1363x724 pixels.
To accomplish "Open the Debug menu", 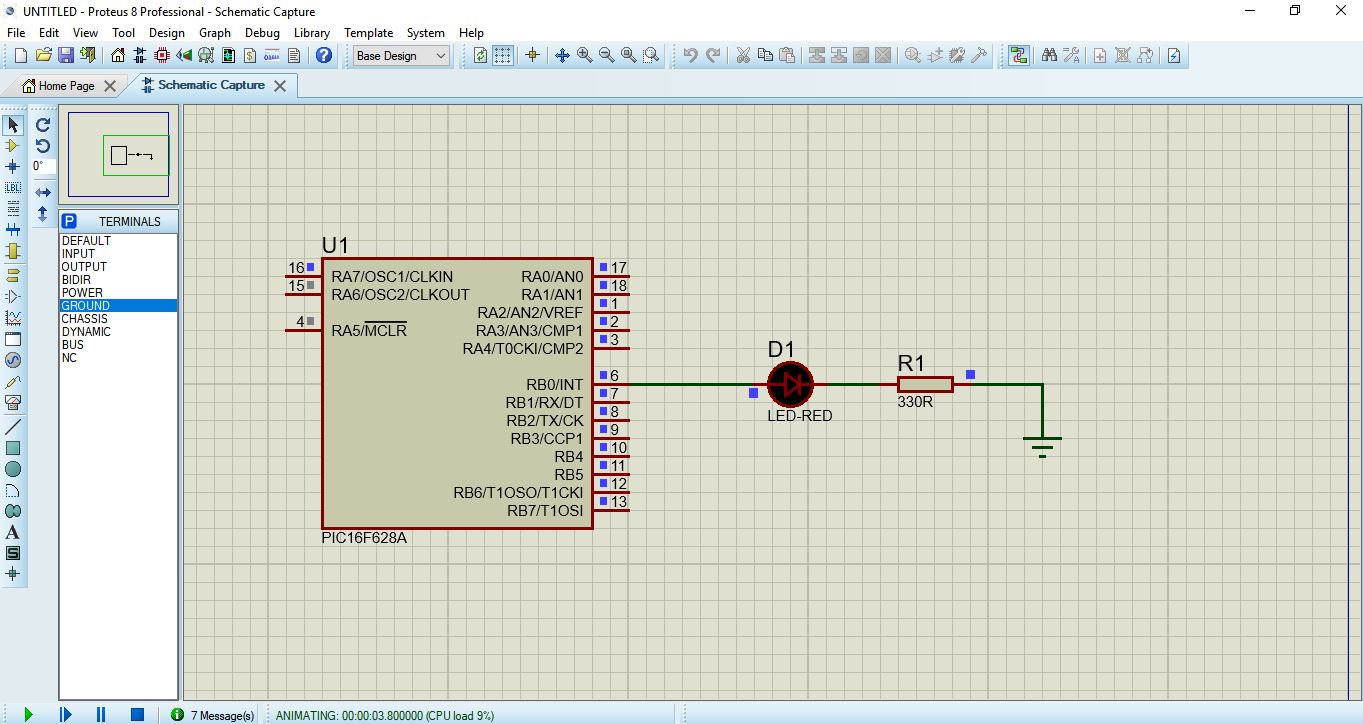I will 262,33.
